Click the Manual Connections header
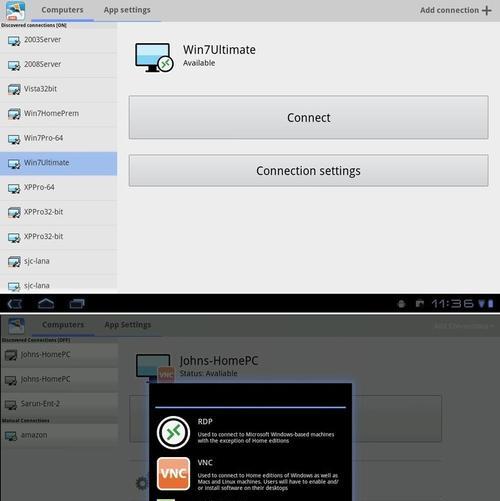 [x=26, y=421]
